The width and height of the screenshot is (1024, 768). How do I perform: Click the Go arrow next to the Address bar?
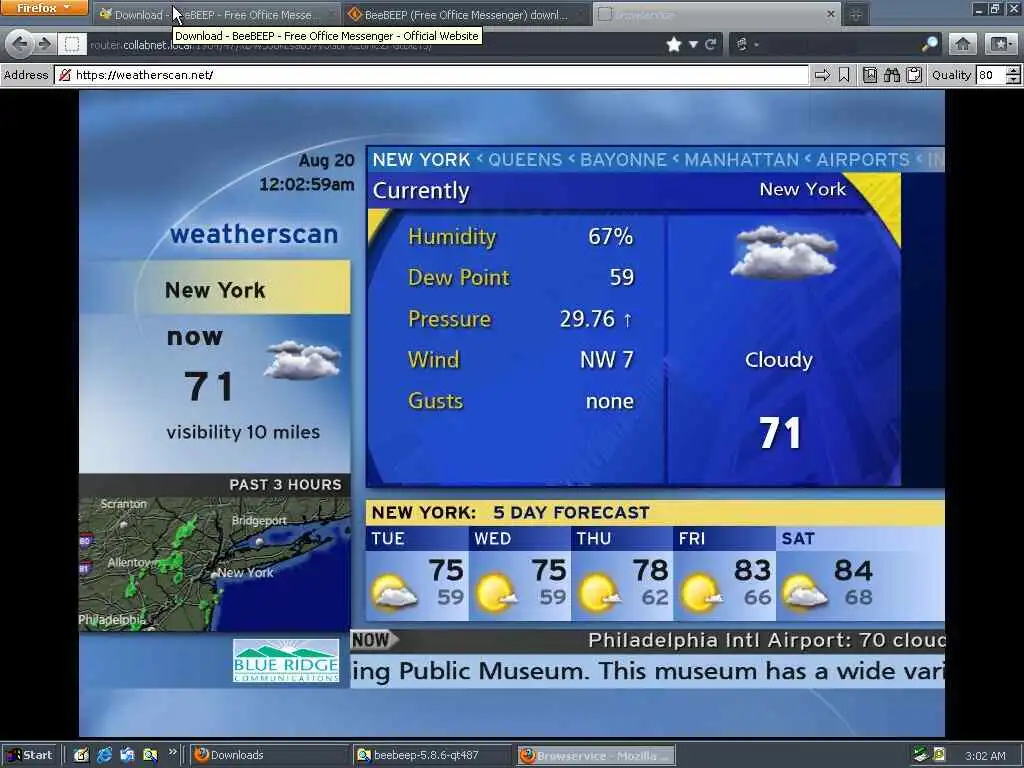[x=822, y=75]
